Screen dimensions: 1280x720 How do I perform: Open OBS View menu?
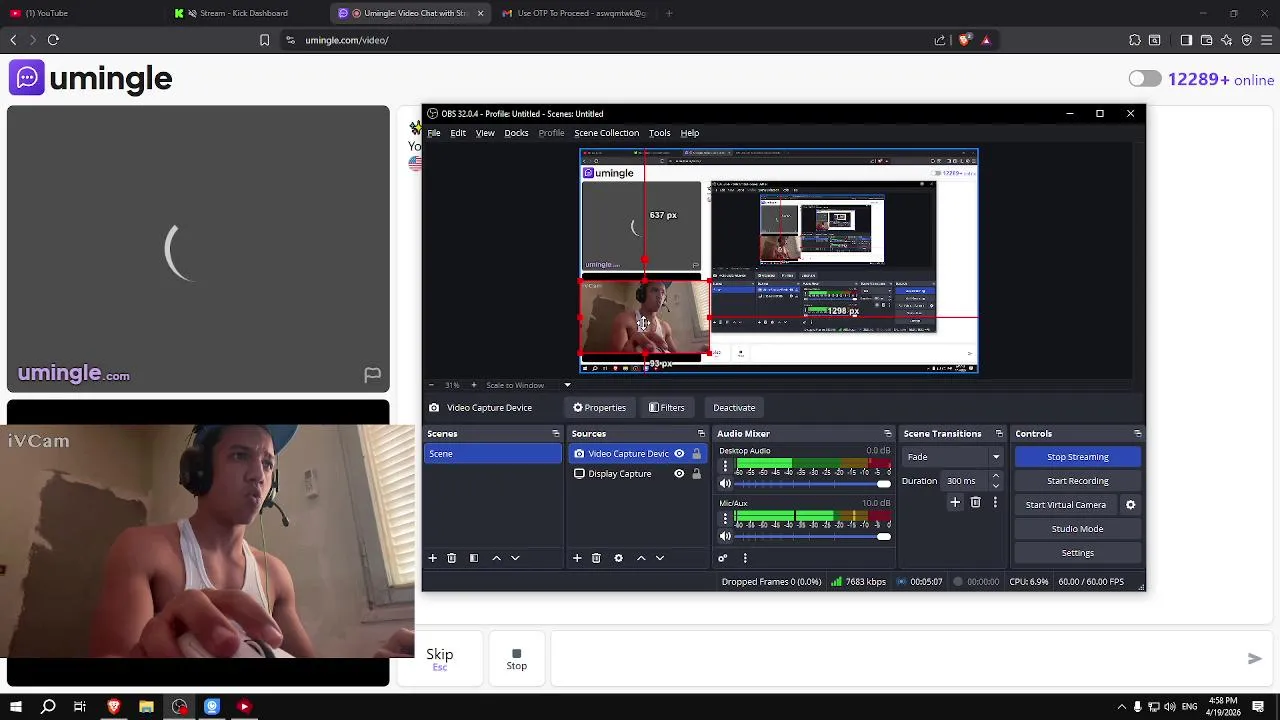tap(485, 133)
